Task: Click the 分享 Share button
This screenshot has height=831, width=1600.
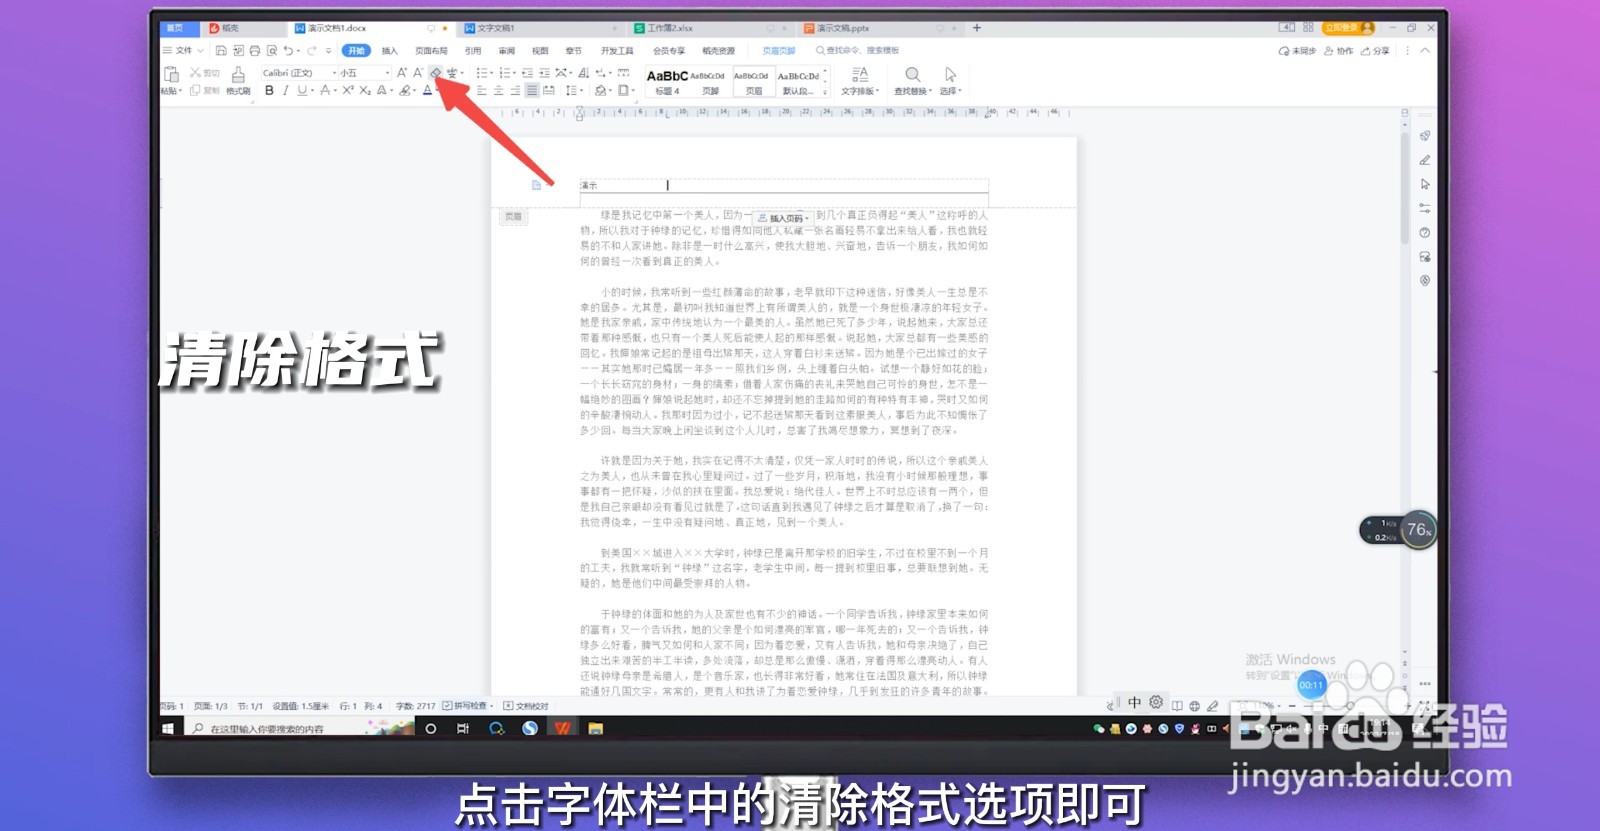Action: (x=1375, y=50)
